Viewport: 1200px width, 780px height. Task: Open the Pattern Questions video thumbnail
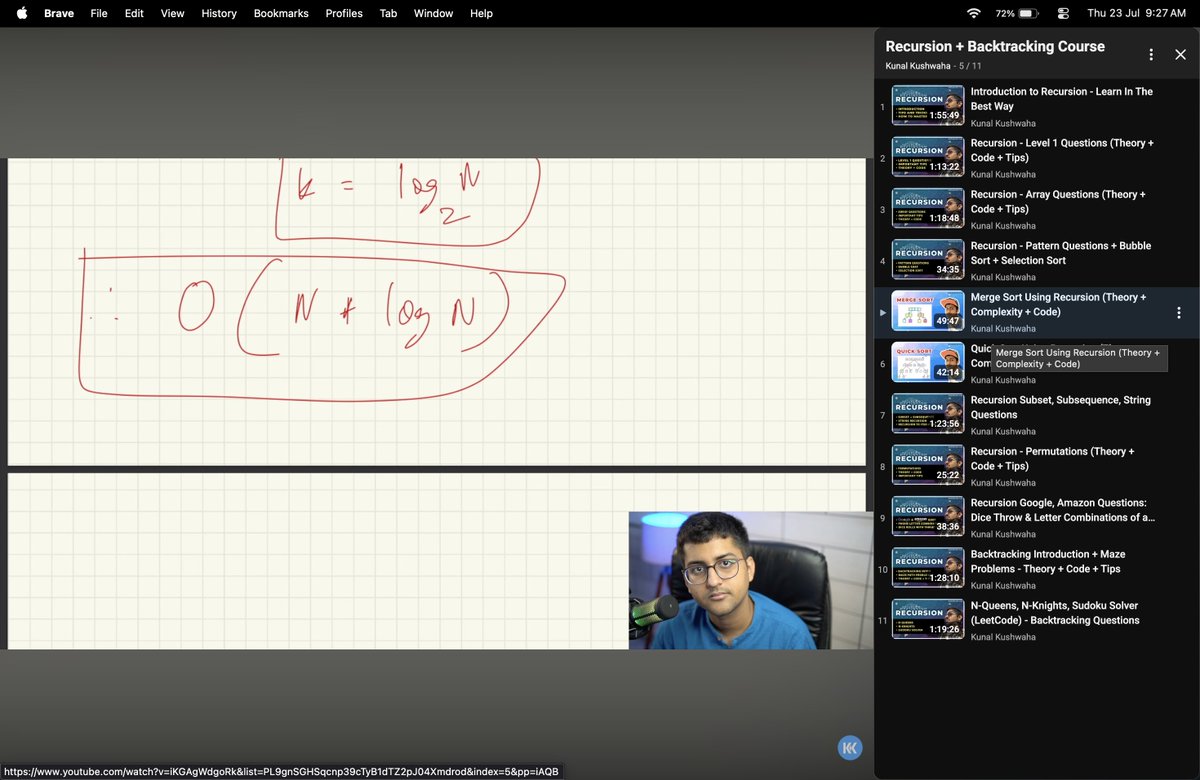pos(928,260)
